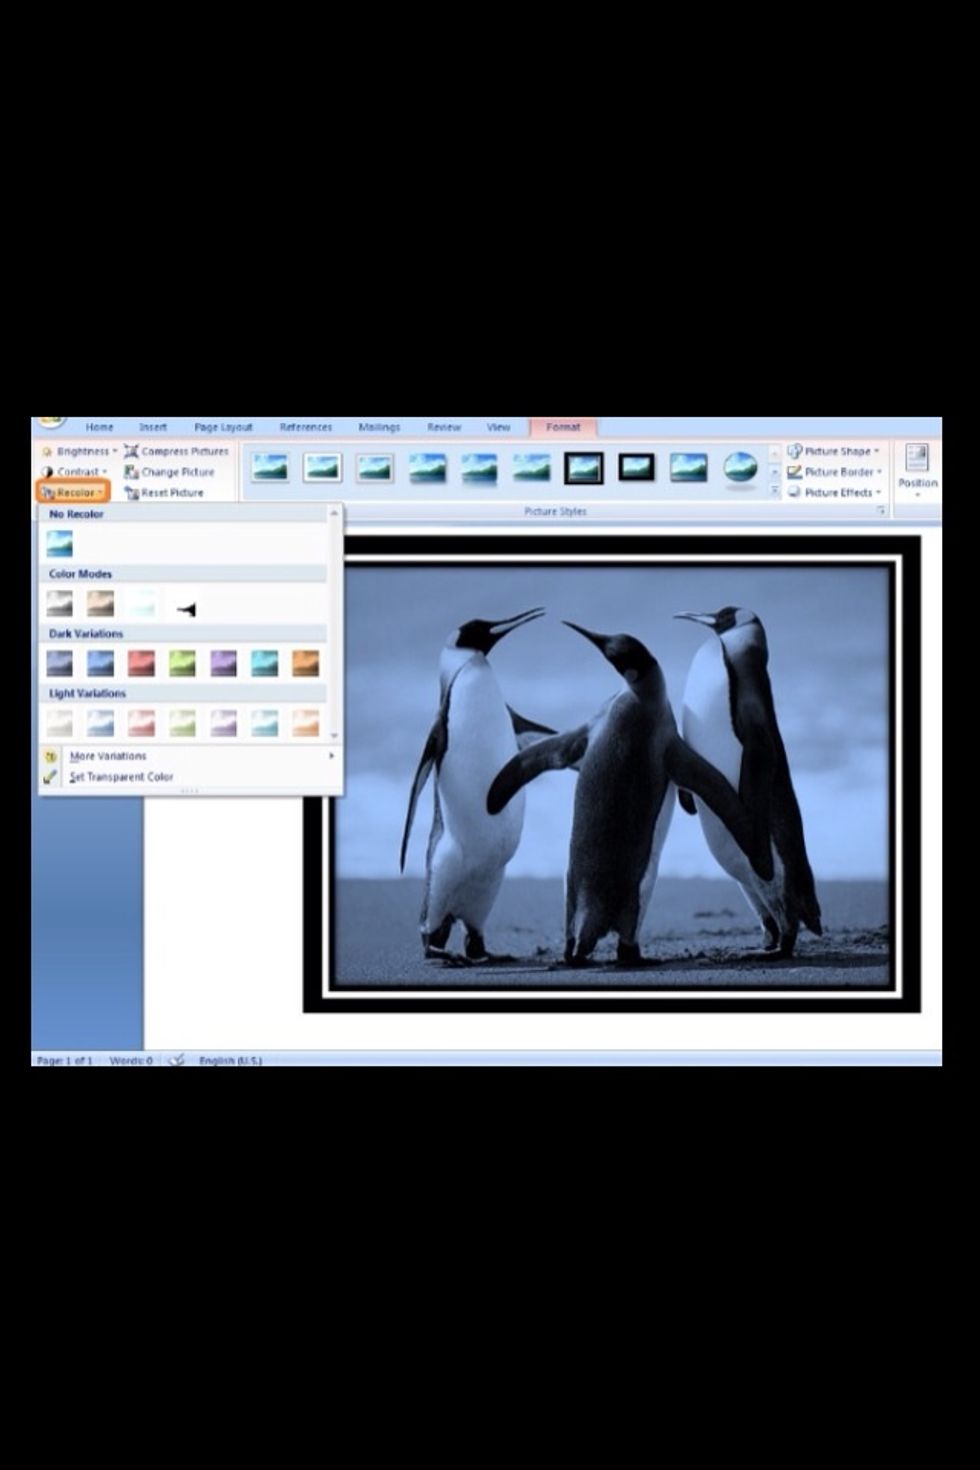The height and width of the screenshot is (1470, 980).
Task: Apply Black and White color mode
Action: [183, 604]
